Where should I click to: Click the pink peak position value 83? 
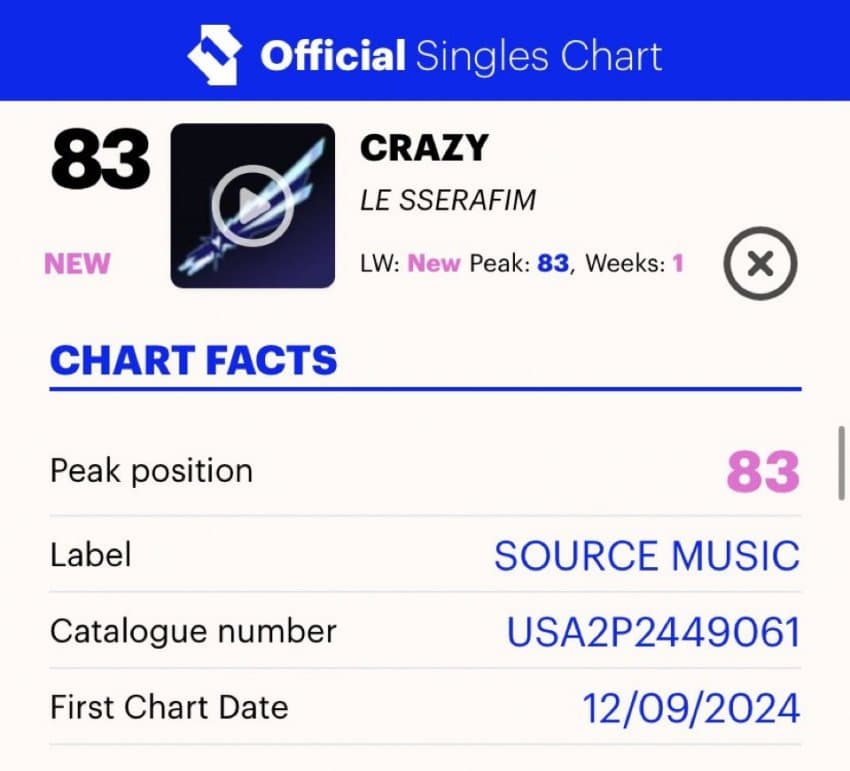coord(763,472)
